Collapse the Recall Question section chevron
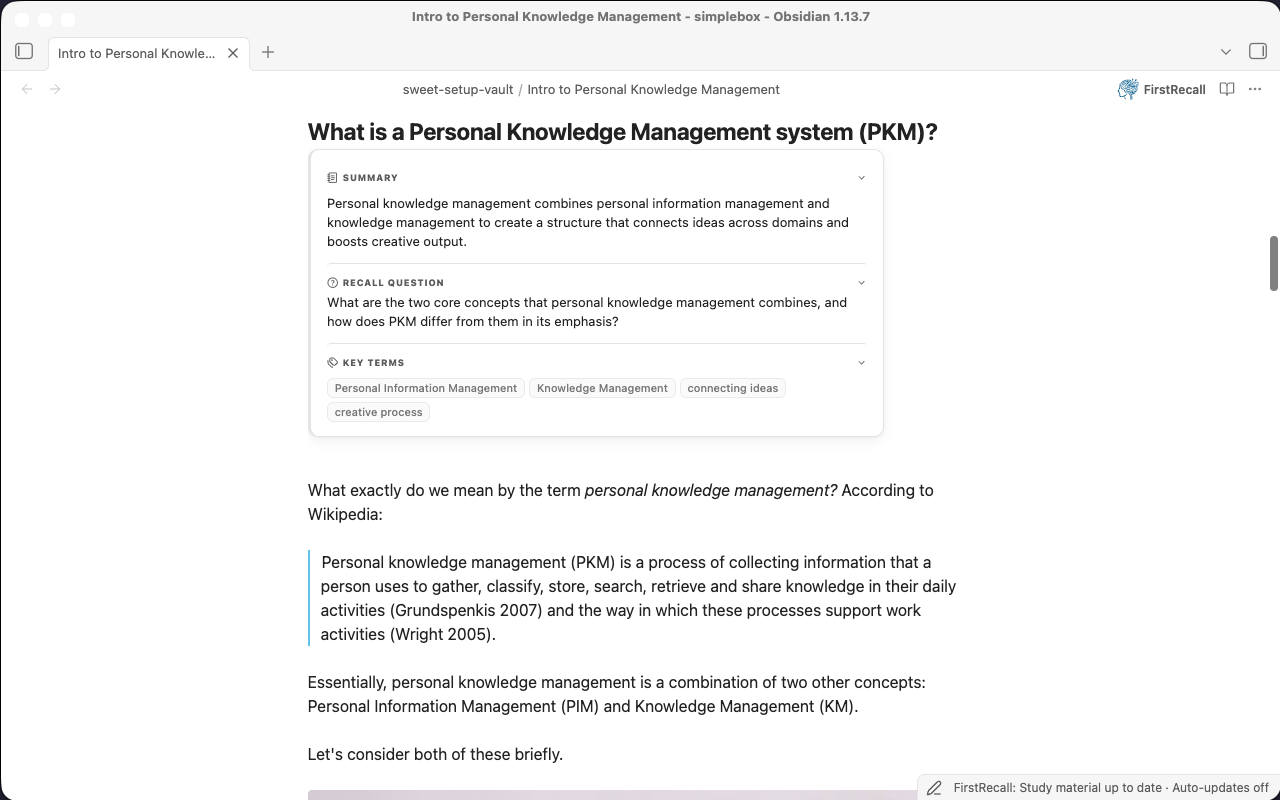This screenshot has width=1280, height=800. coord(861,283)
